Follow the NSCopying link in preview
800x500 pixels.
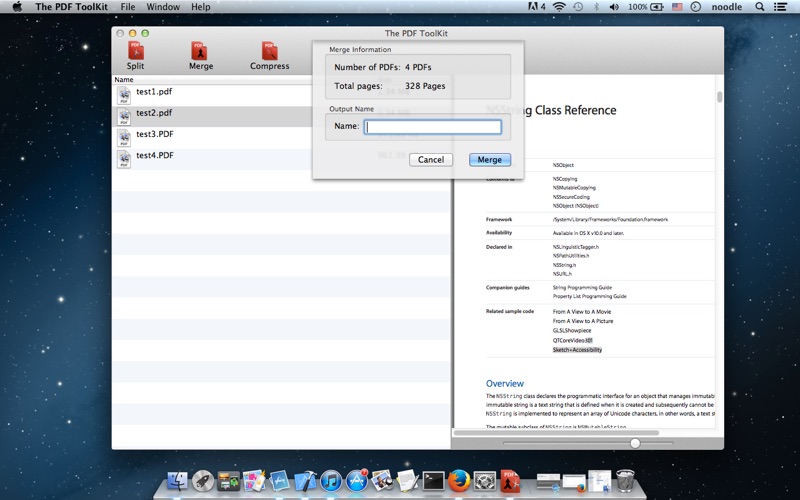point(565,179)
